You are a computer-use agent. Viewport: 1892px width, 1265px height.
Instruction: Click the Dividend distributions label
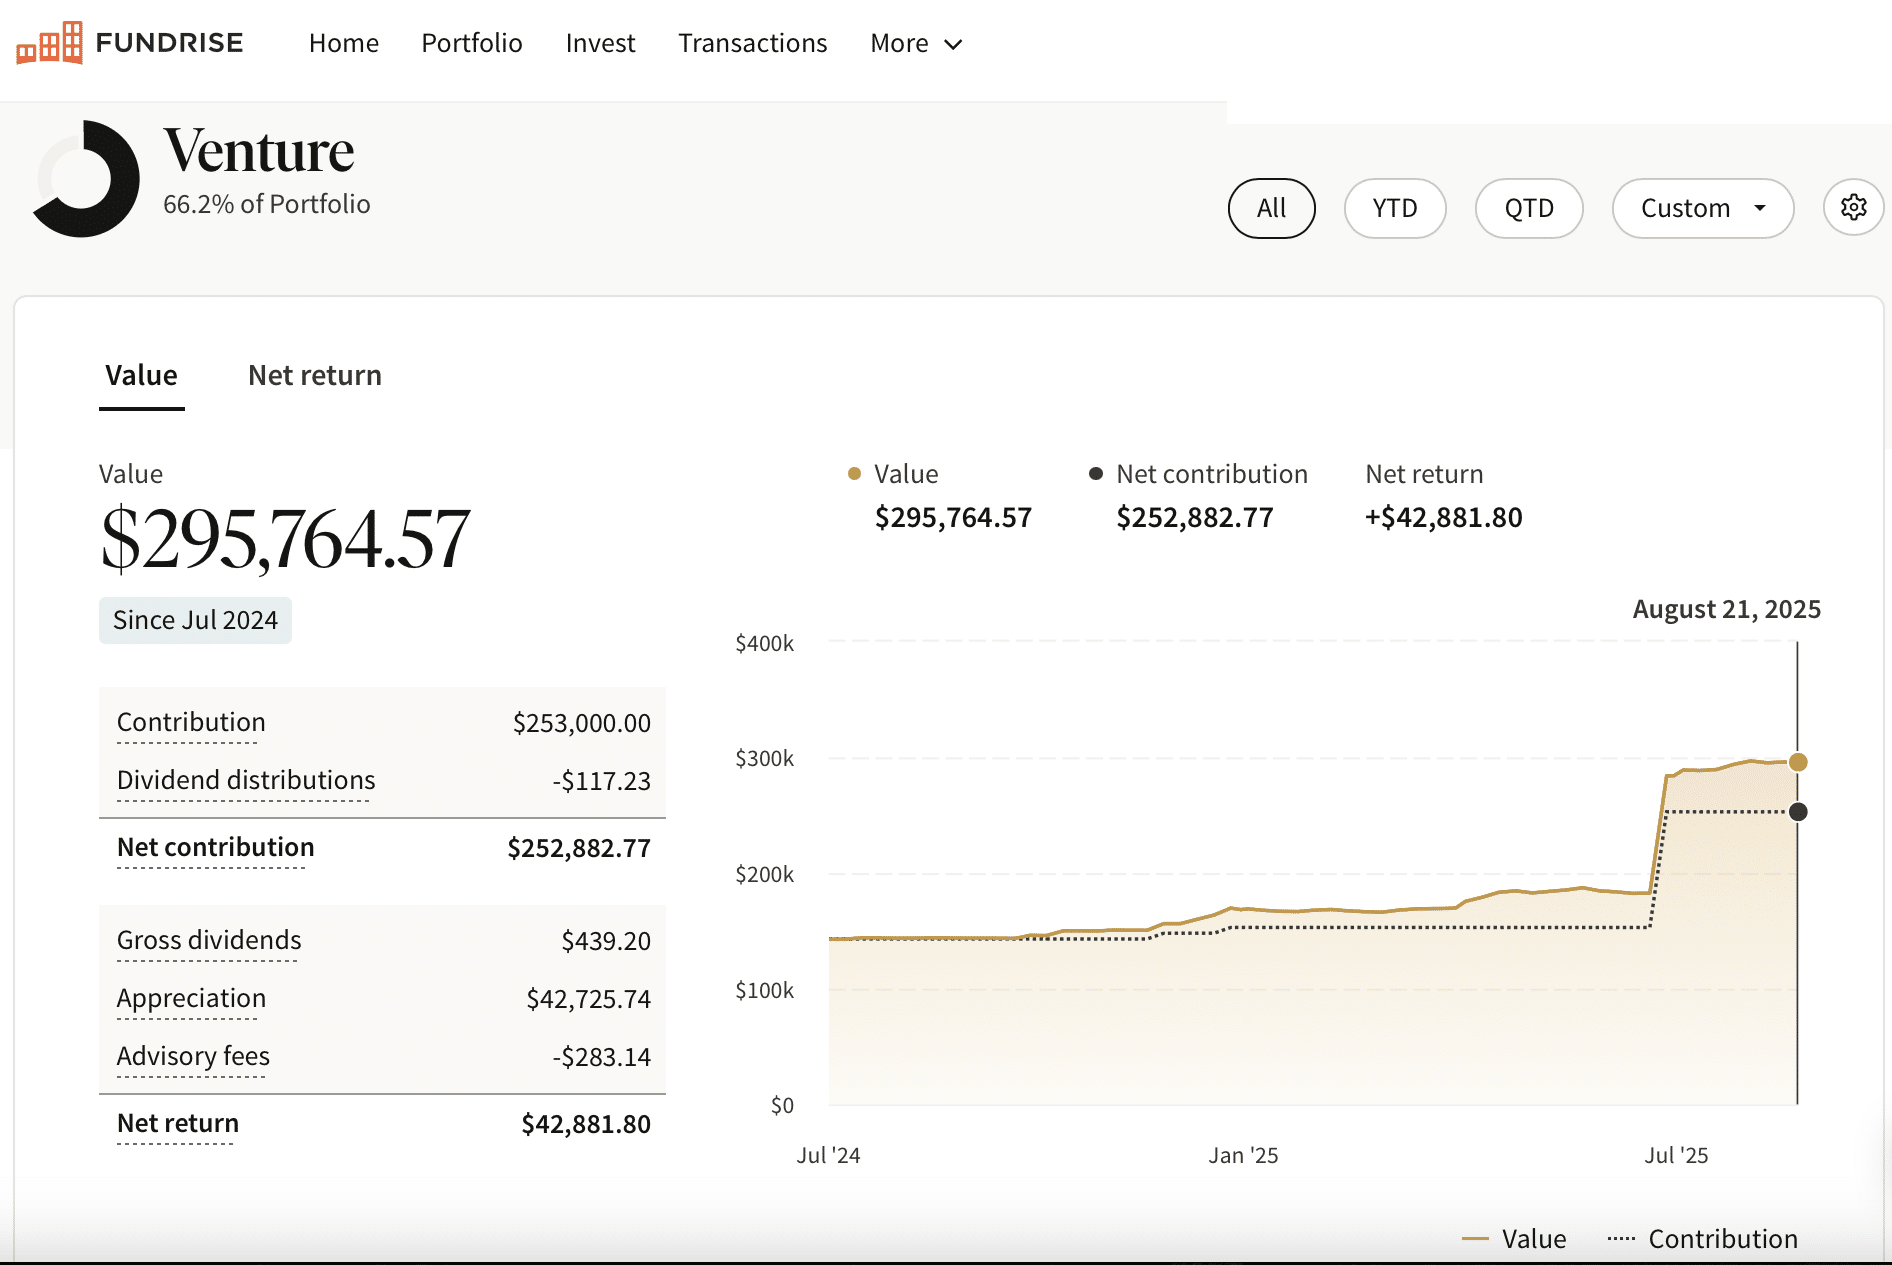(x=246, y=780)
